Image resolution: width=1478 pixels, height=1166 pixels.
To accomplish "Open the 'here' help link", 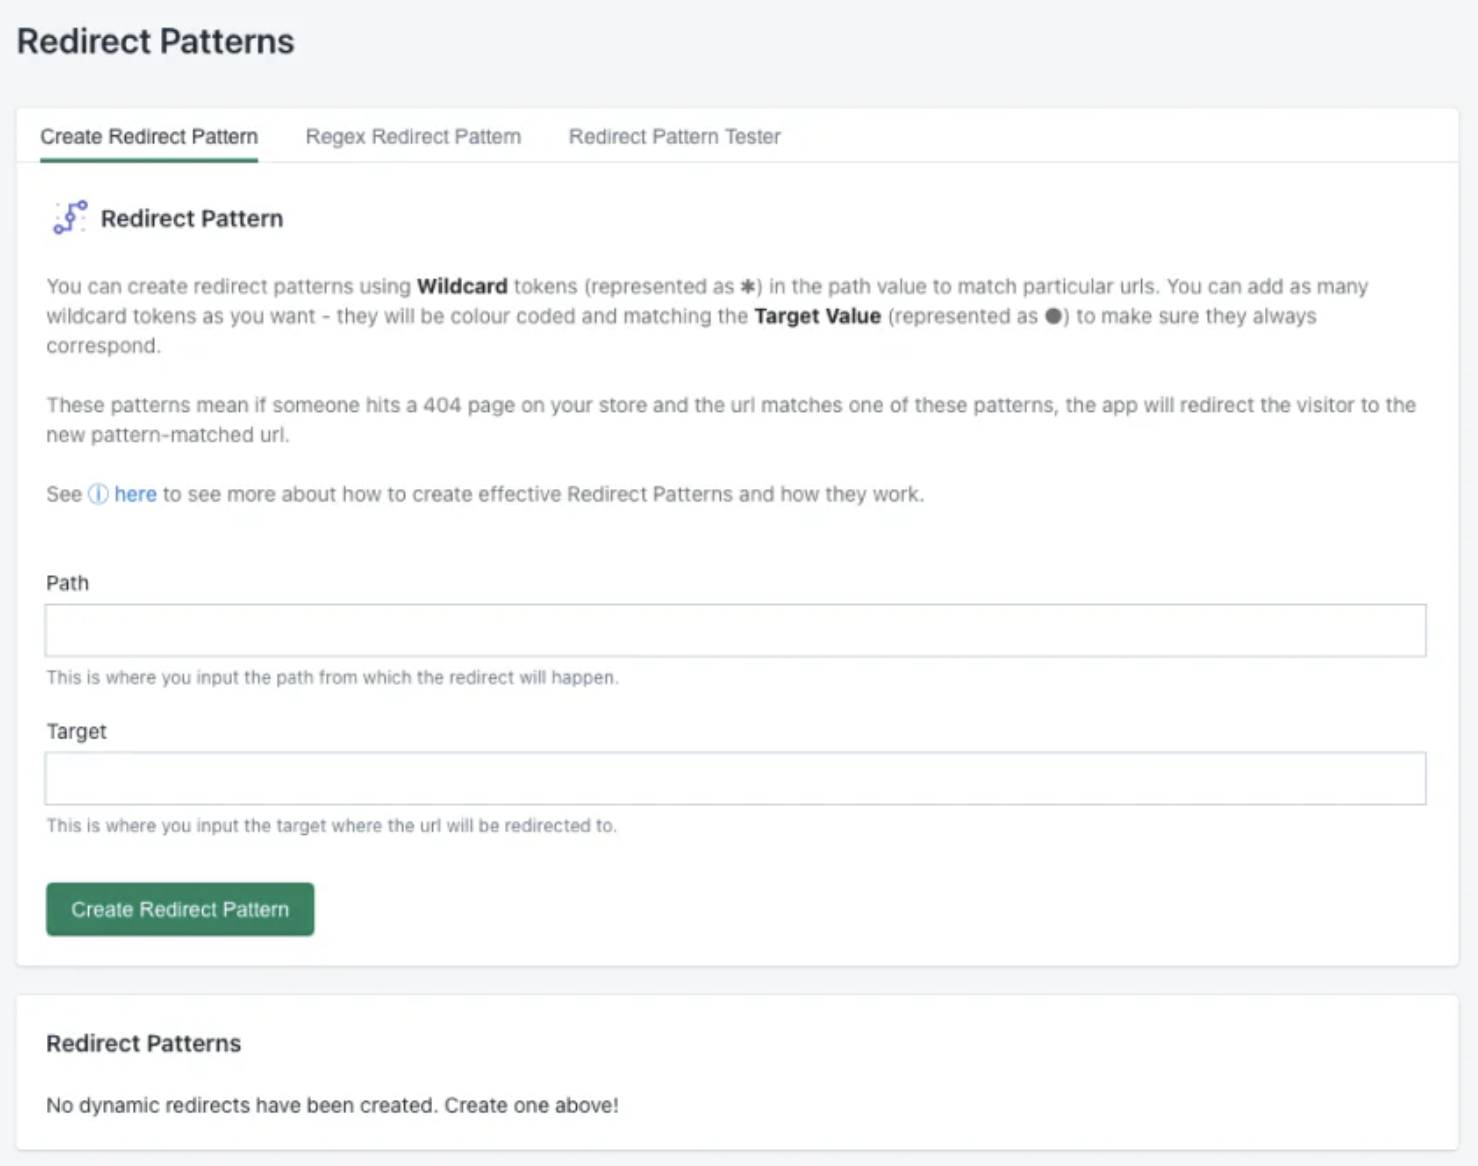I will [135, 494].
